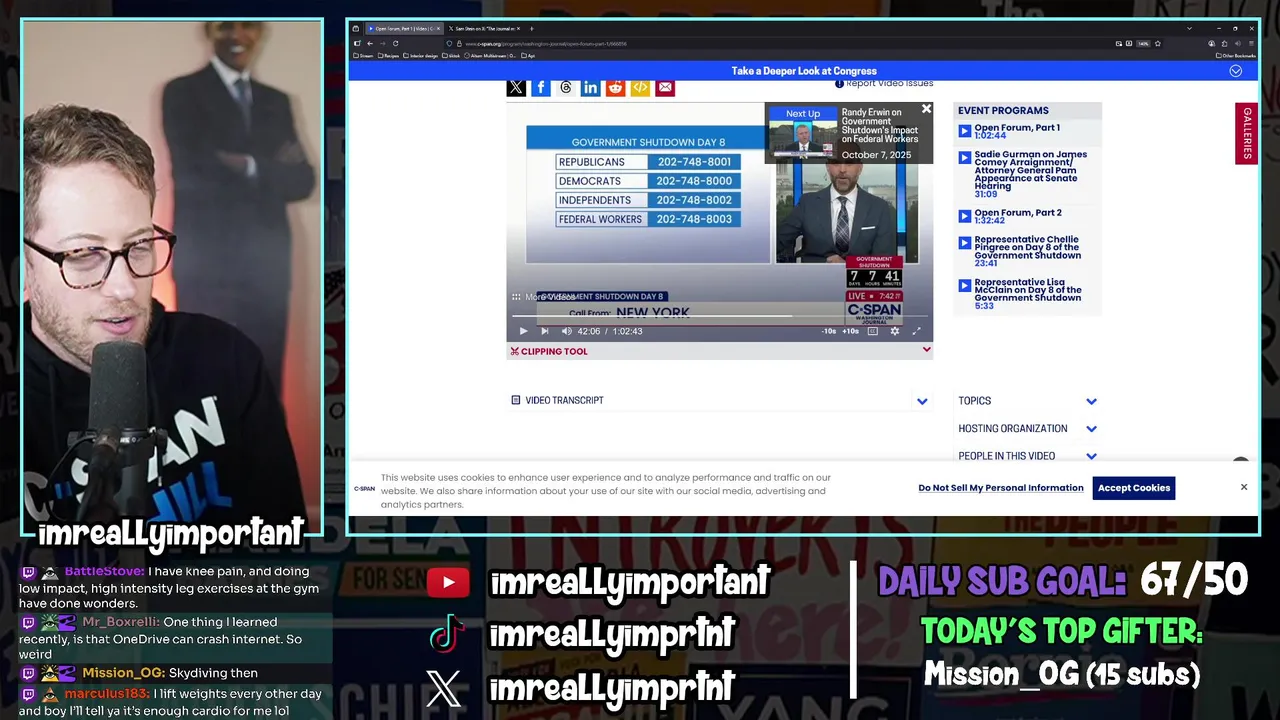
Task: Open the More Videos grid
Action: coord(544,297)
